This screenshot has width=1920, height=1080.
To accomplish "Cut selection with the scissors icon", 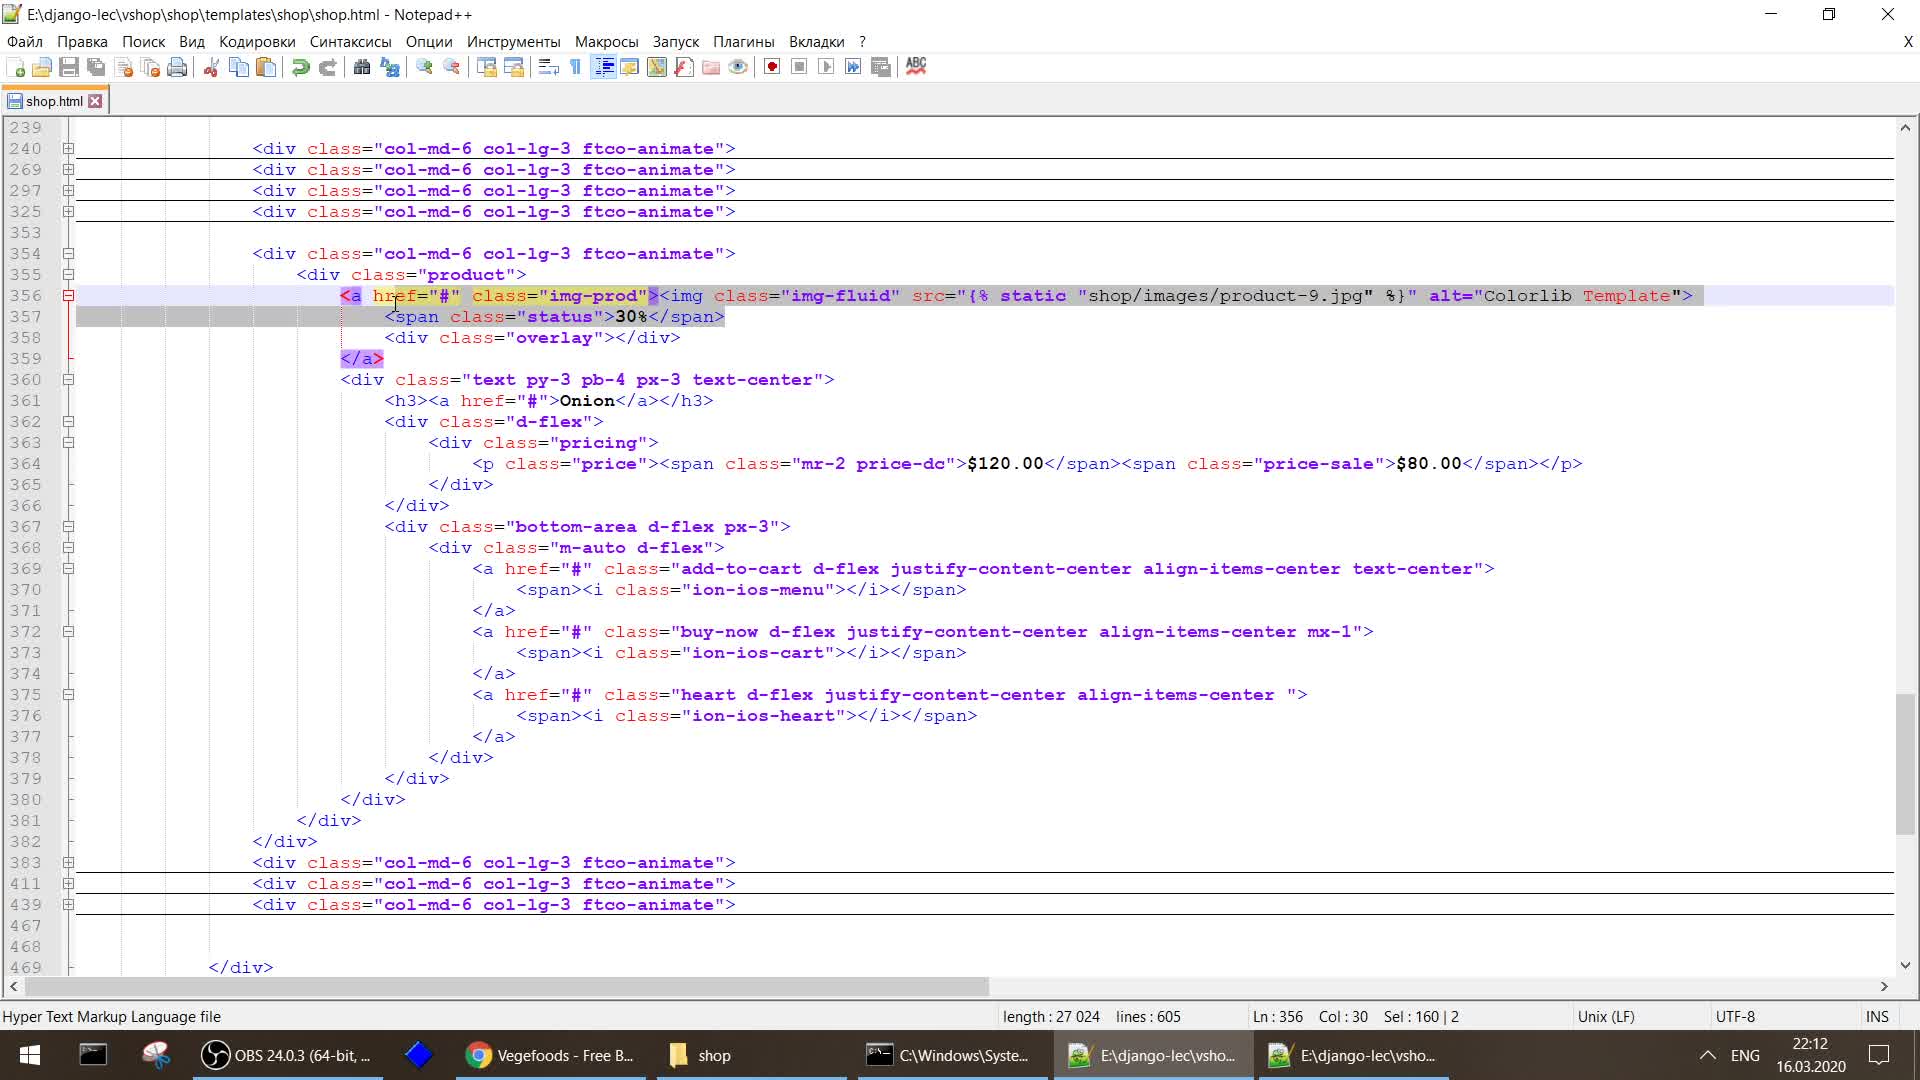I will point(211,67).
